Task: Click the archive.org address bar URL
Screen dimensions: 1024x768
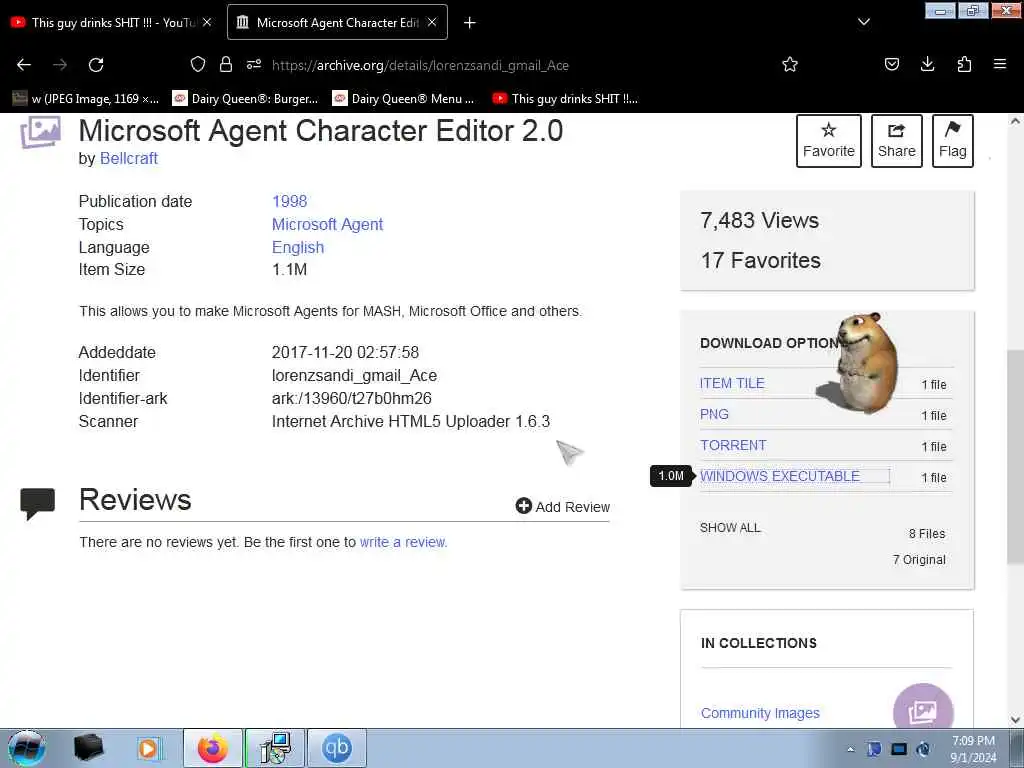Action: (x=420, y=65)
